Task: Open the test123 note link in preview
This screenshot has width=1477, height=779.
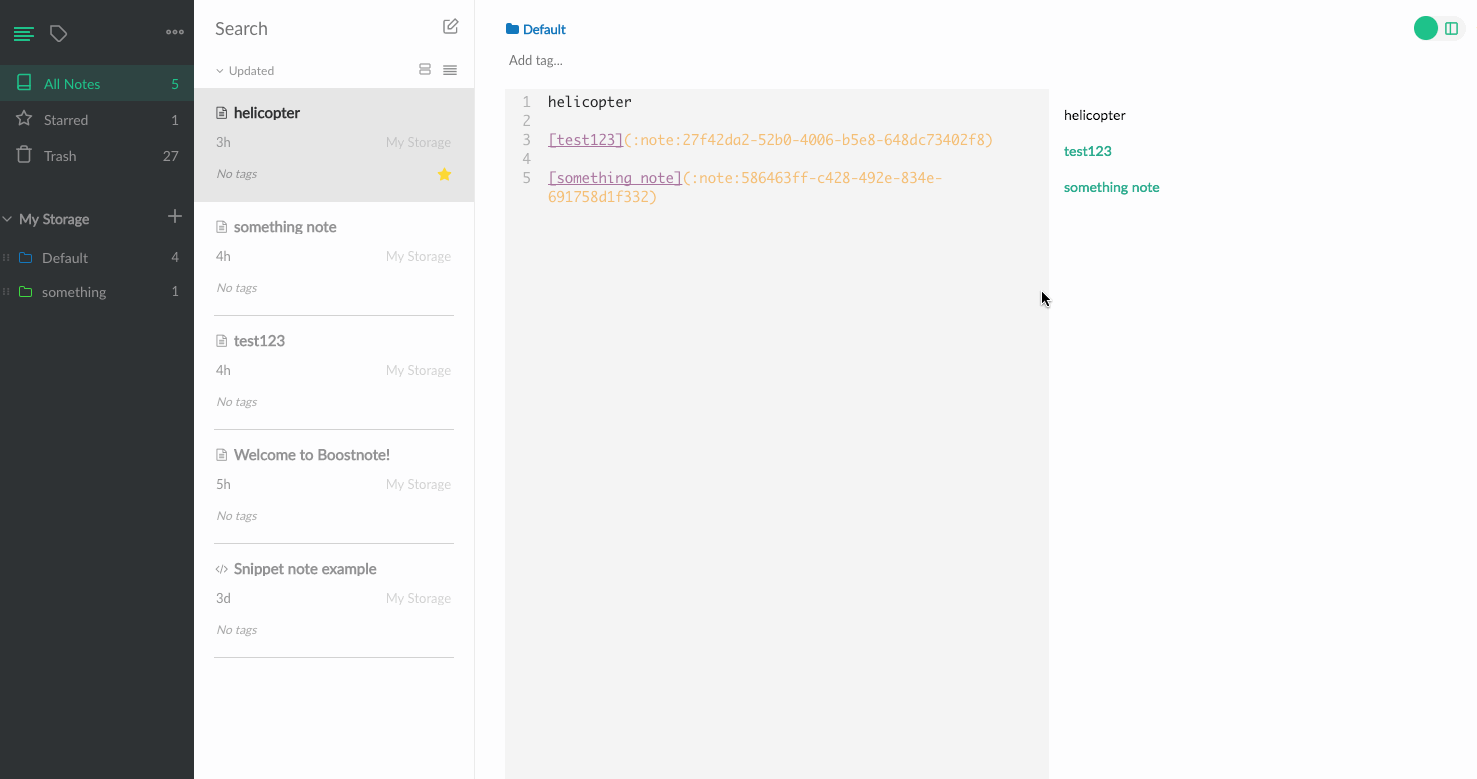Action: coord(1087,150)
